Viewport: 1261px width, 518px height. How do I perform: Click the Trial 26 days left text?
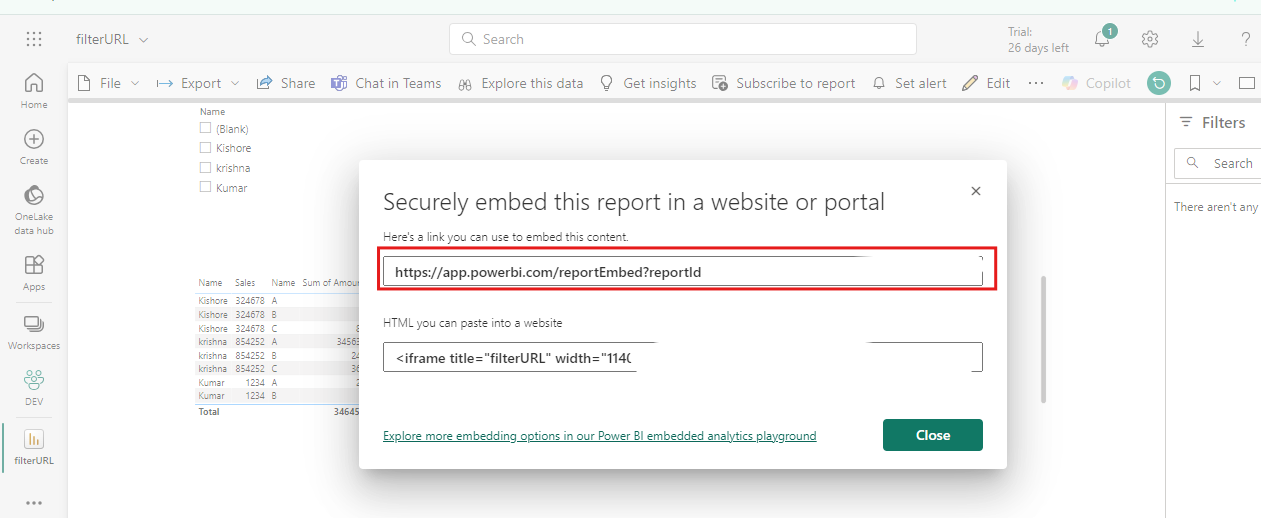pos(1038,40)
